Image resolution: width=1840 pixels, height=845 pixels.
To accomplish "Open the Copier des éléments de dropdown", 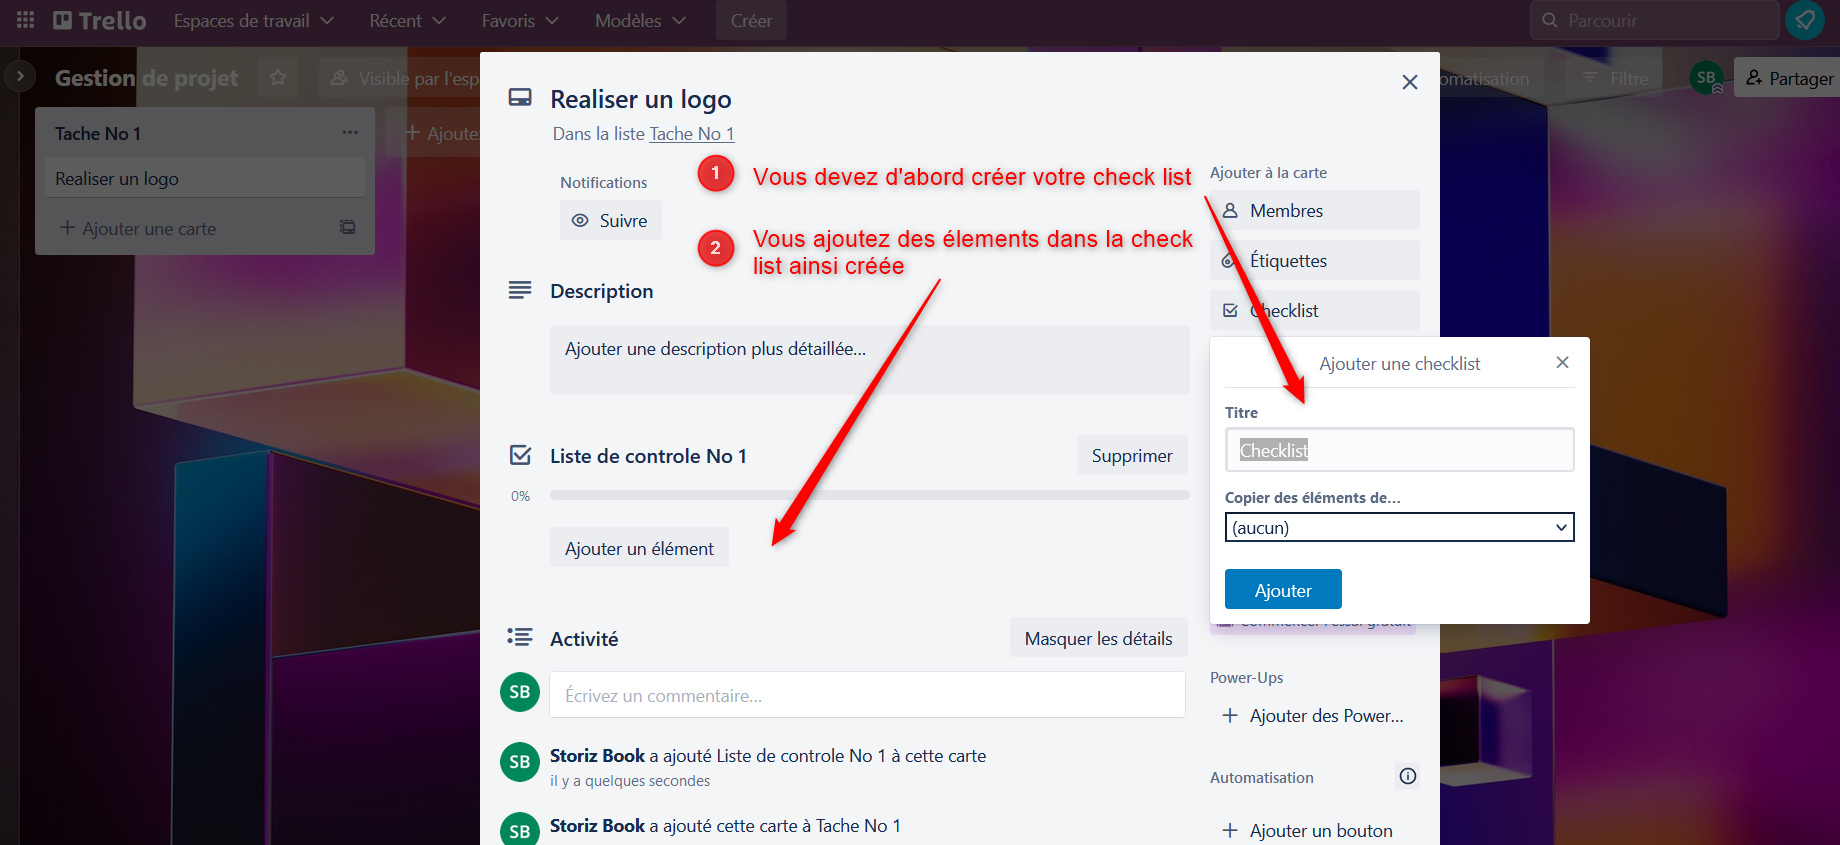I will [x=1399, y=527].
